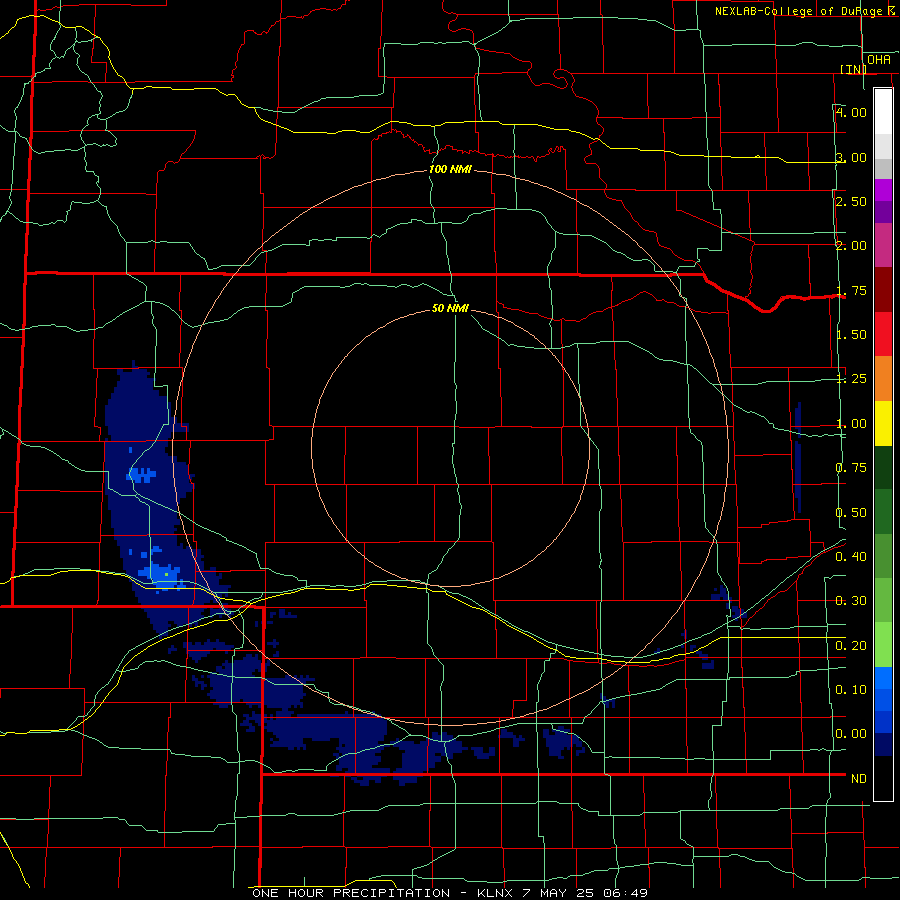This screenshot has width=900, height=900.
Task: Click the 0.40 legend green swatch
Action: pos(883,556)
